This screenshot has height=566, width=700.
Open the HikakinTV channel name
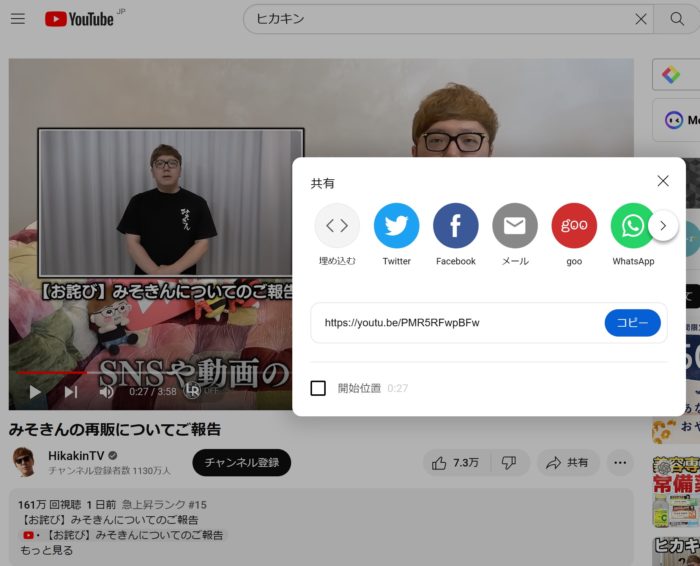tap(76, 456)
